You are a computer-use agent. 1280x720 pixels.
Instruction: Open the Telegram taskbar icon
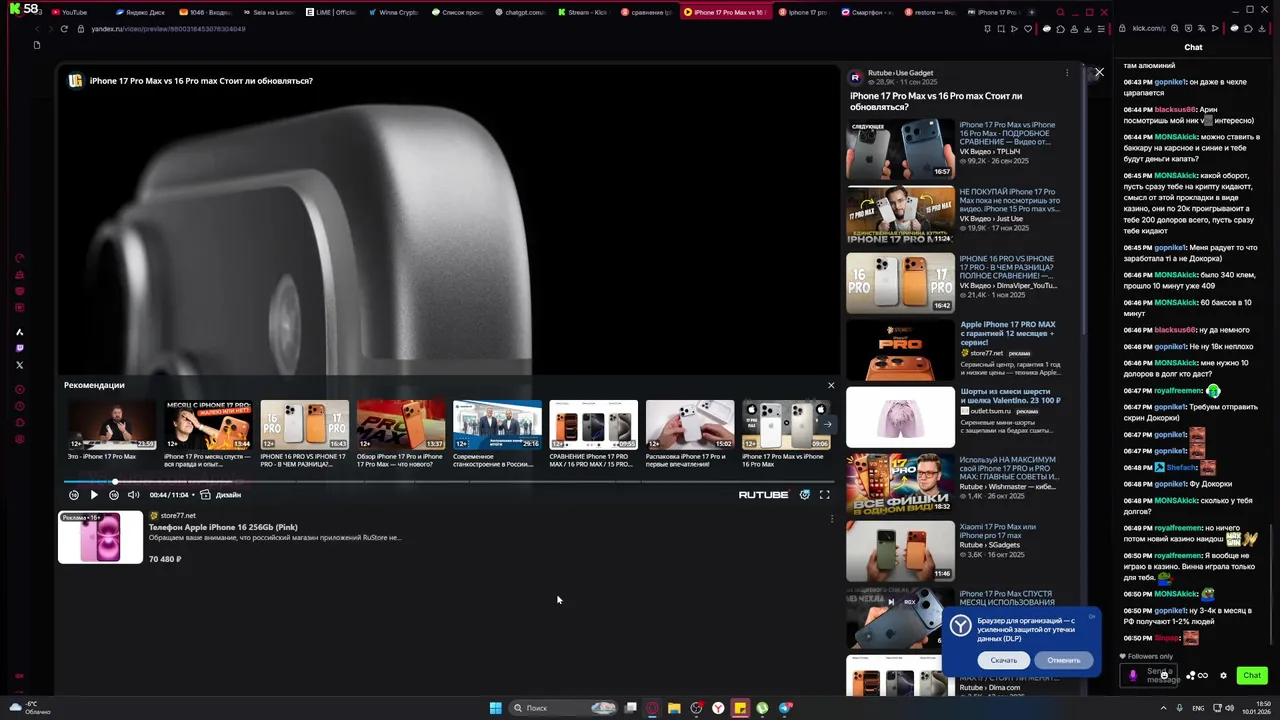(785, 708)
